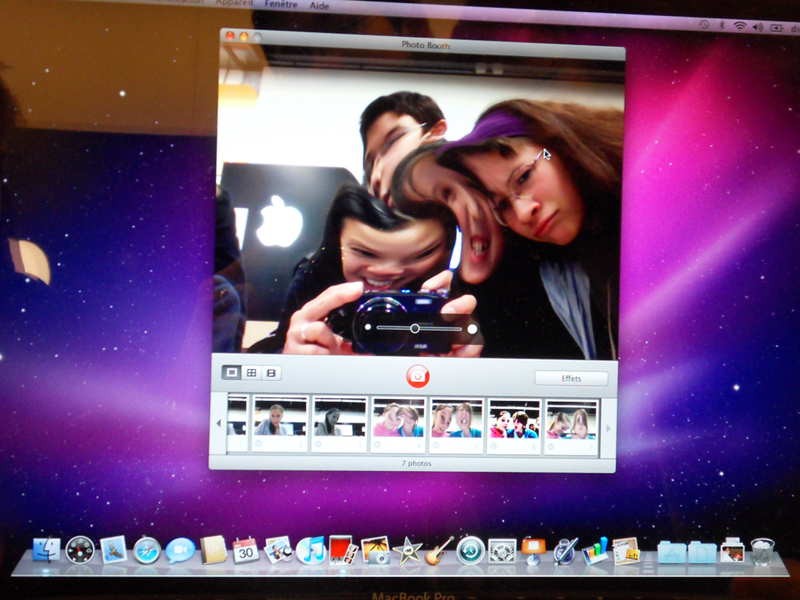Click the distortion effect slider handle

click(415, 328)
